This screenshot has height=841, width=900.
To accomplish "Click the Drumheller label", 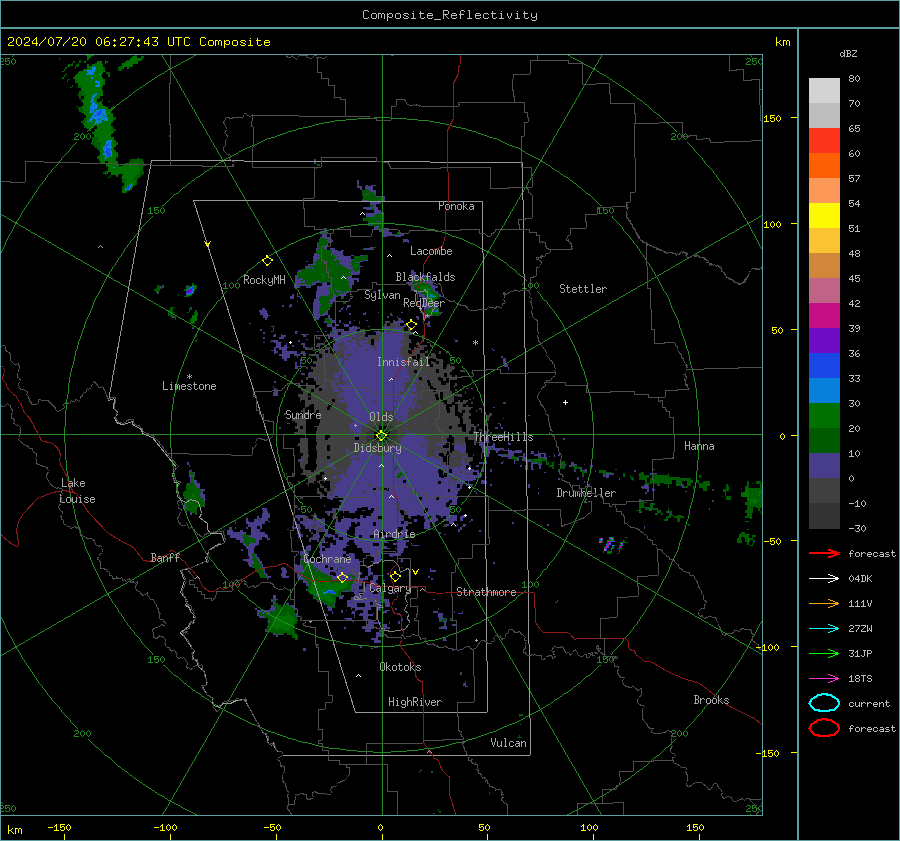I will click(x=586, y=493).
